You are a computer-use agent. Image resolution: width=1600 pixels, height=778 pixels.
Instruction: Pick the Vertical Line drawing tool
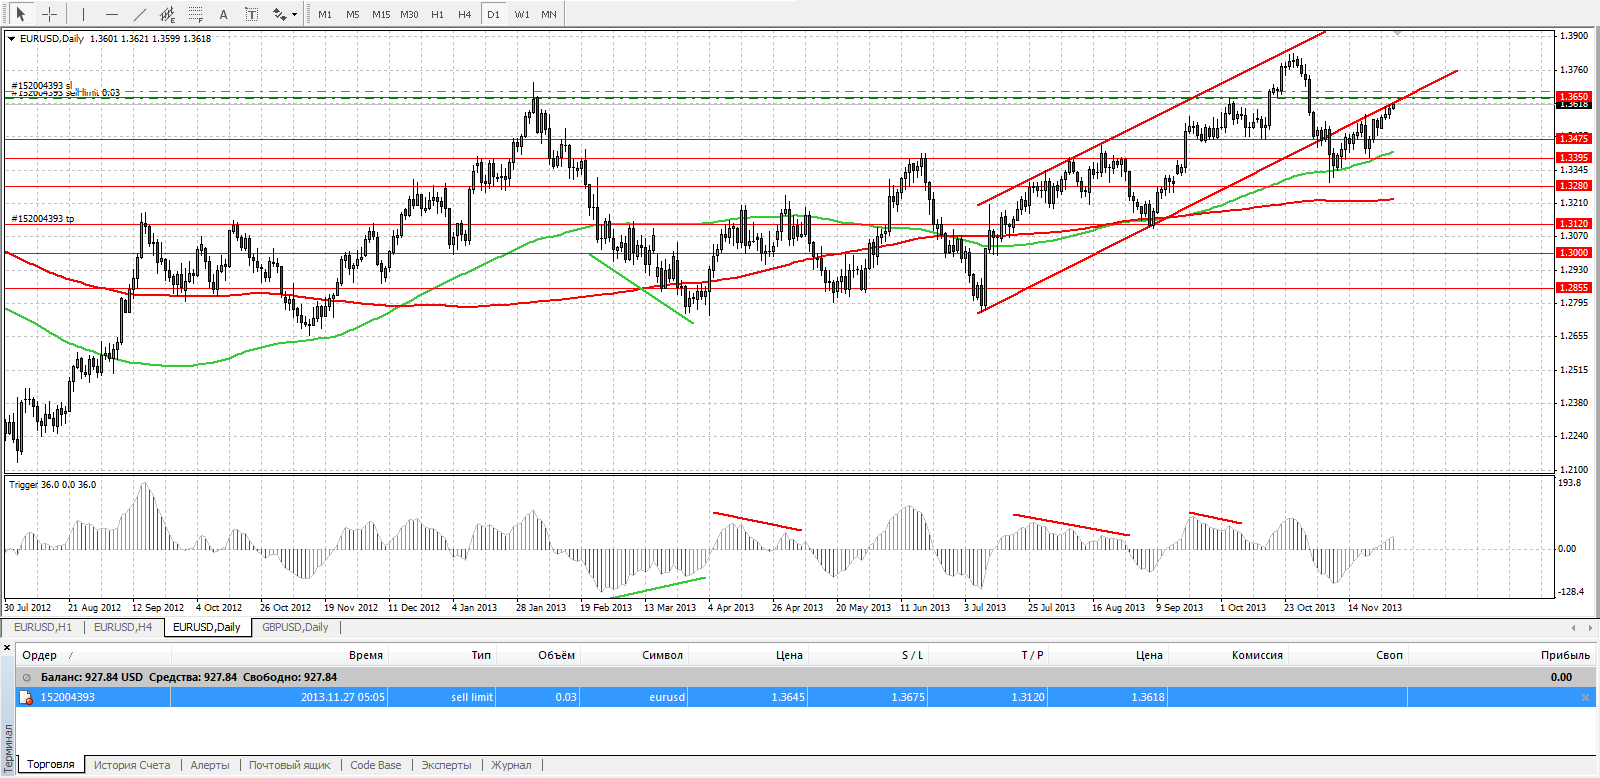point(83,14)
